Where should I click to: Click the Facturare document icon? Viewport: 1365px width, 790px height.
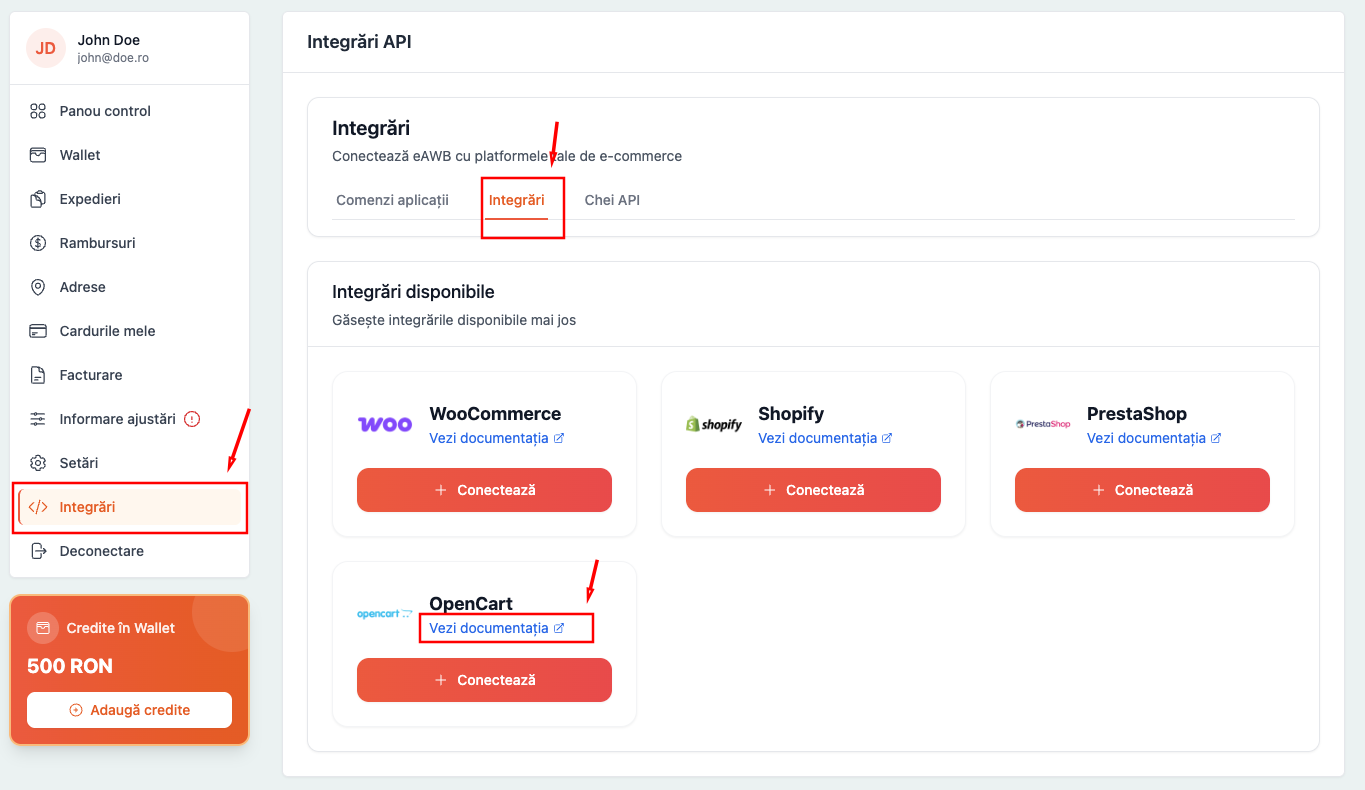pyautogui.click(x=38, y=375)
